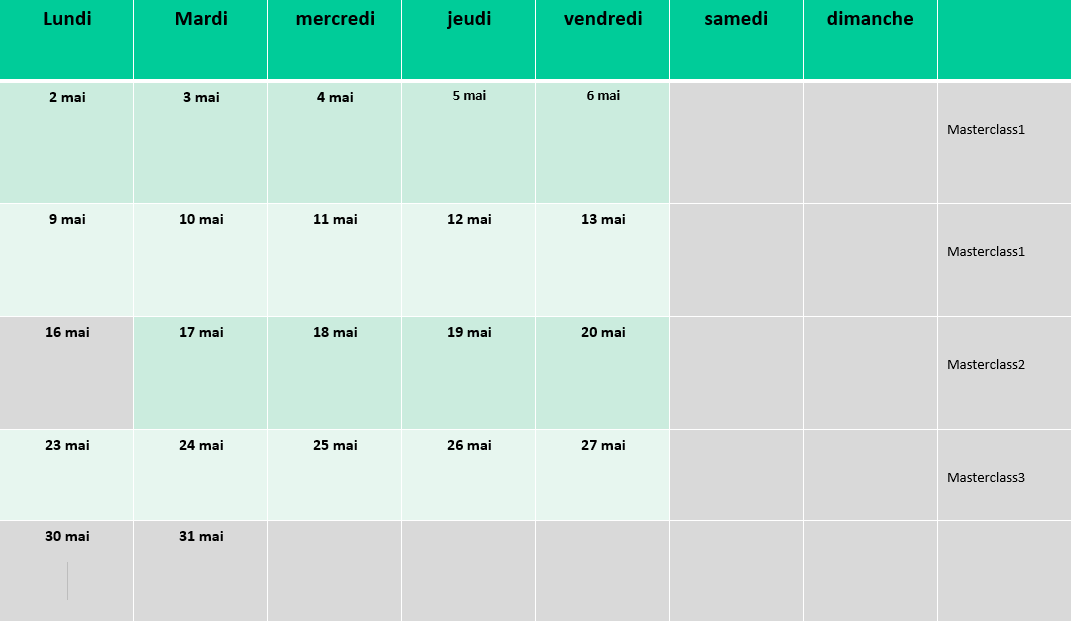Click the 27 mai cell
The width and height of the screenshot is (1071, 622).
coord(602,475)
